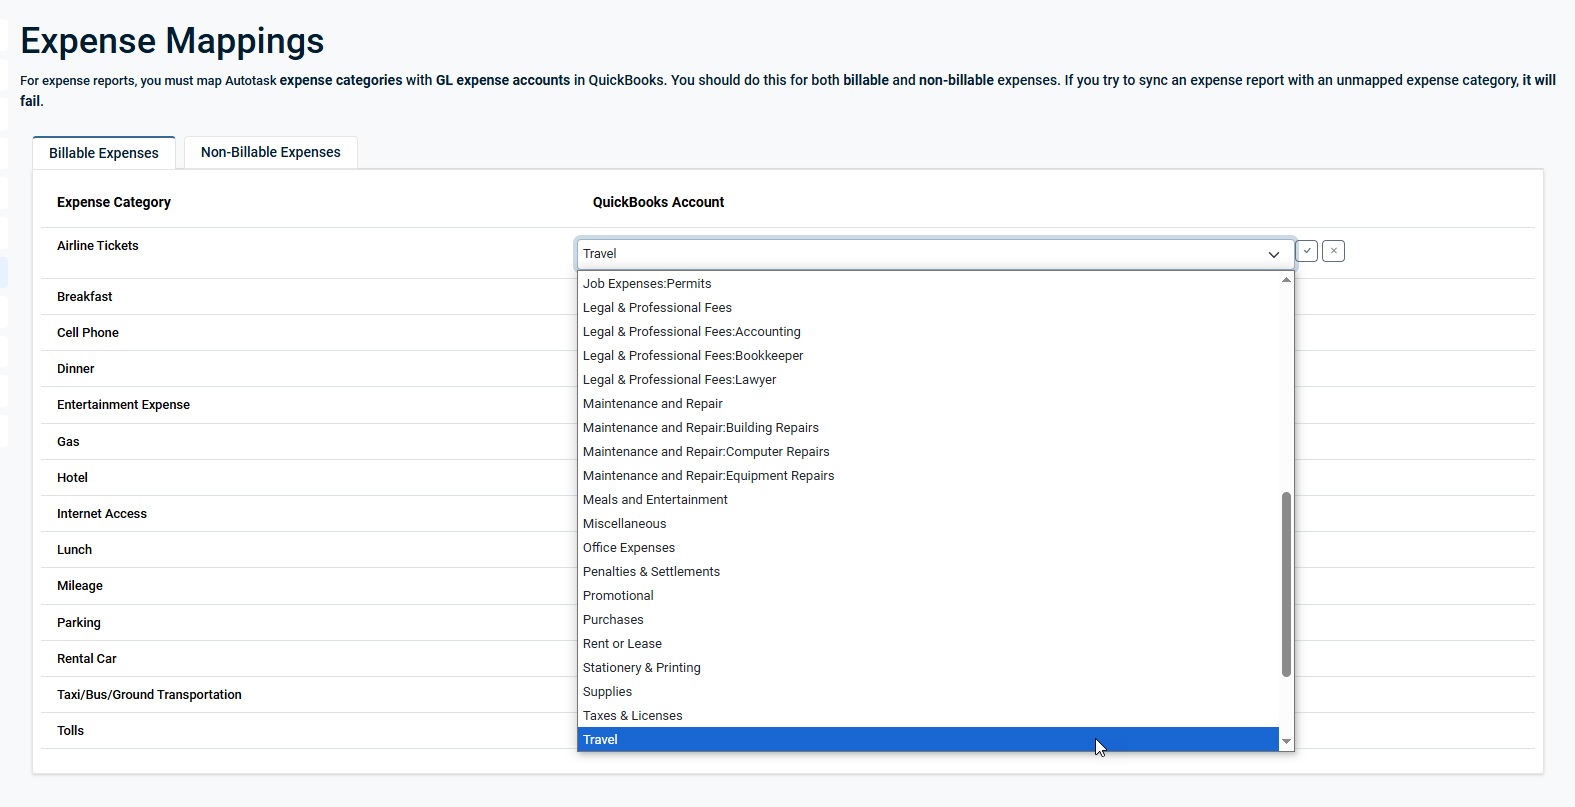The image size is (1575, 807).
Task: Select Travel option in the dropdown list
Action: coord(600,740)
